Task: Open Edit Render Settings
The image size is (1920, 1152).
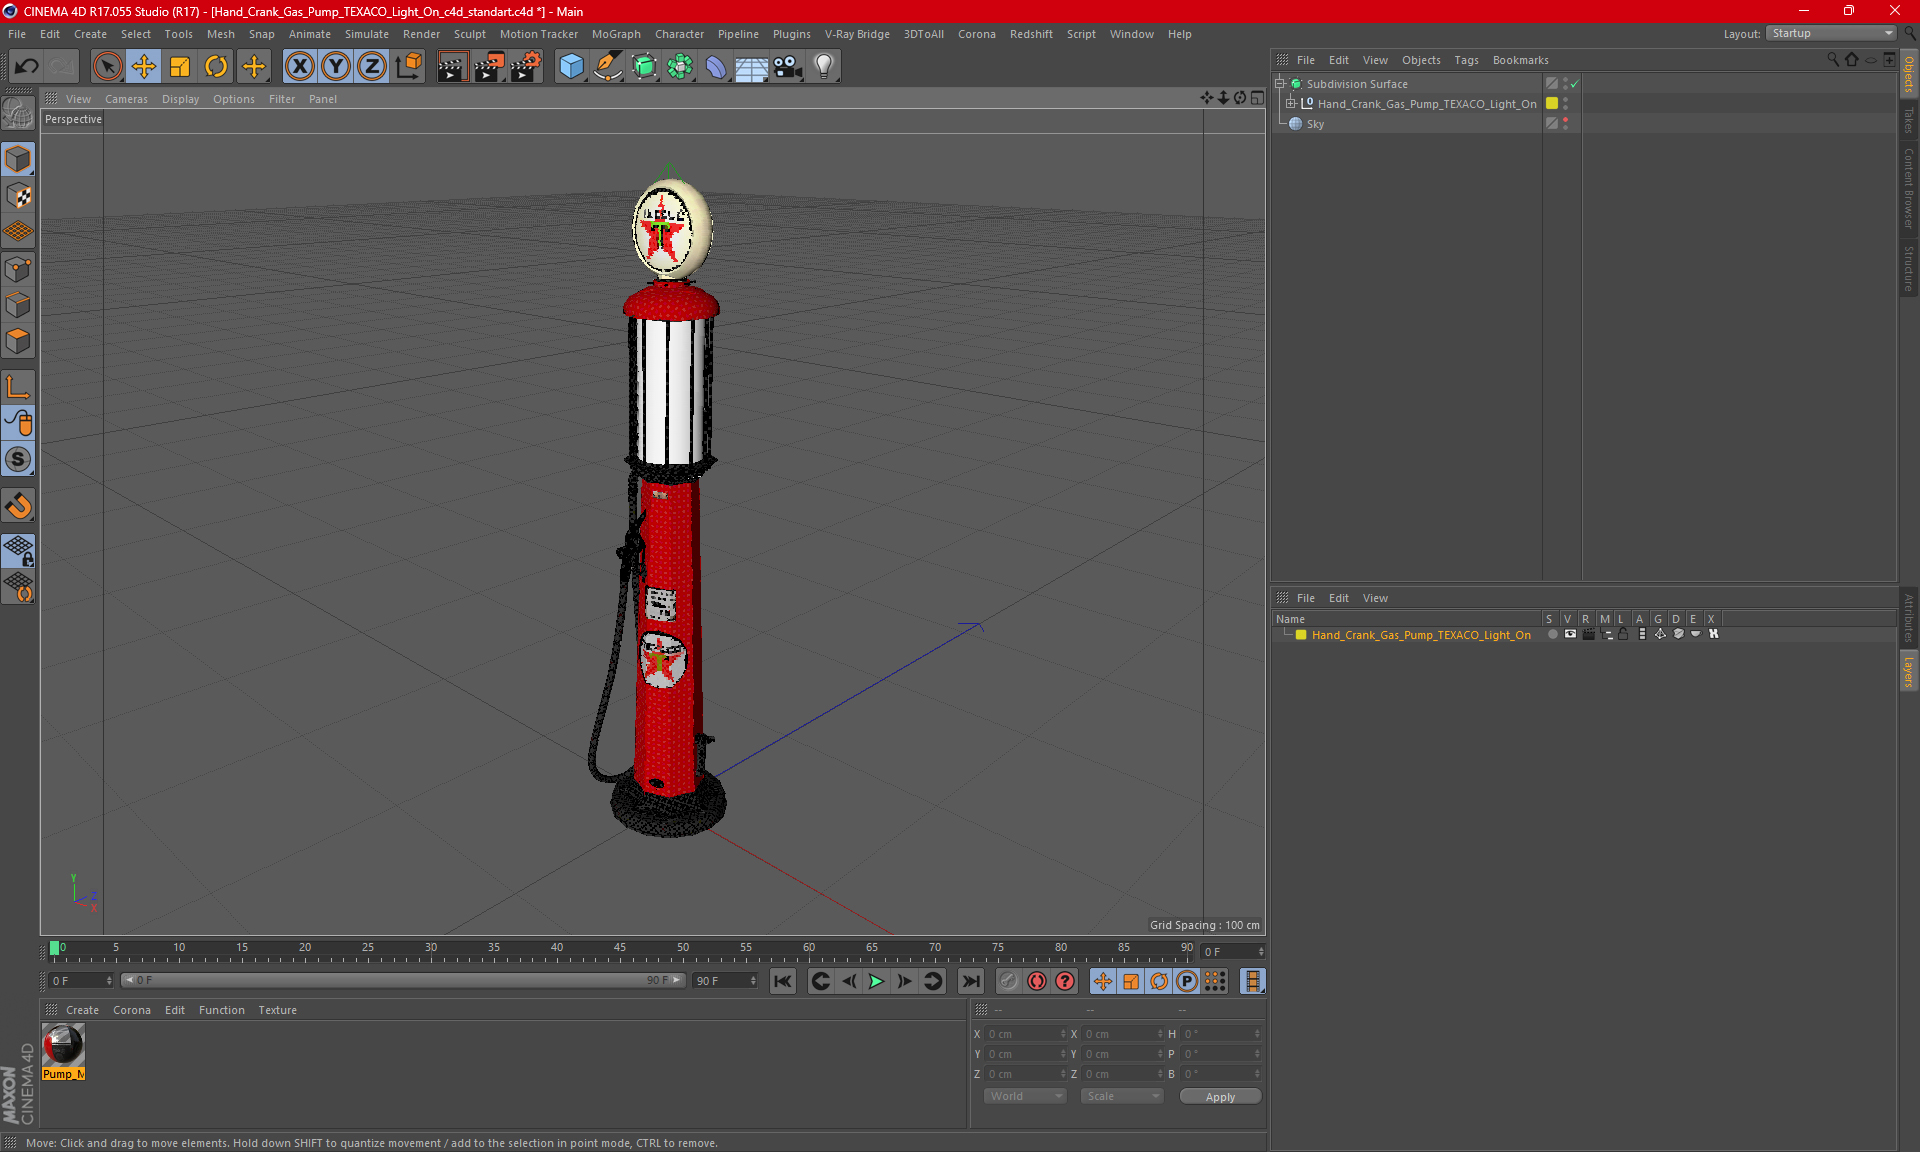Action: [525, 67]
